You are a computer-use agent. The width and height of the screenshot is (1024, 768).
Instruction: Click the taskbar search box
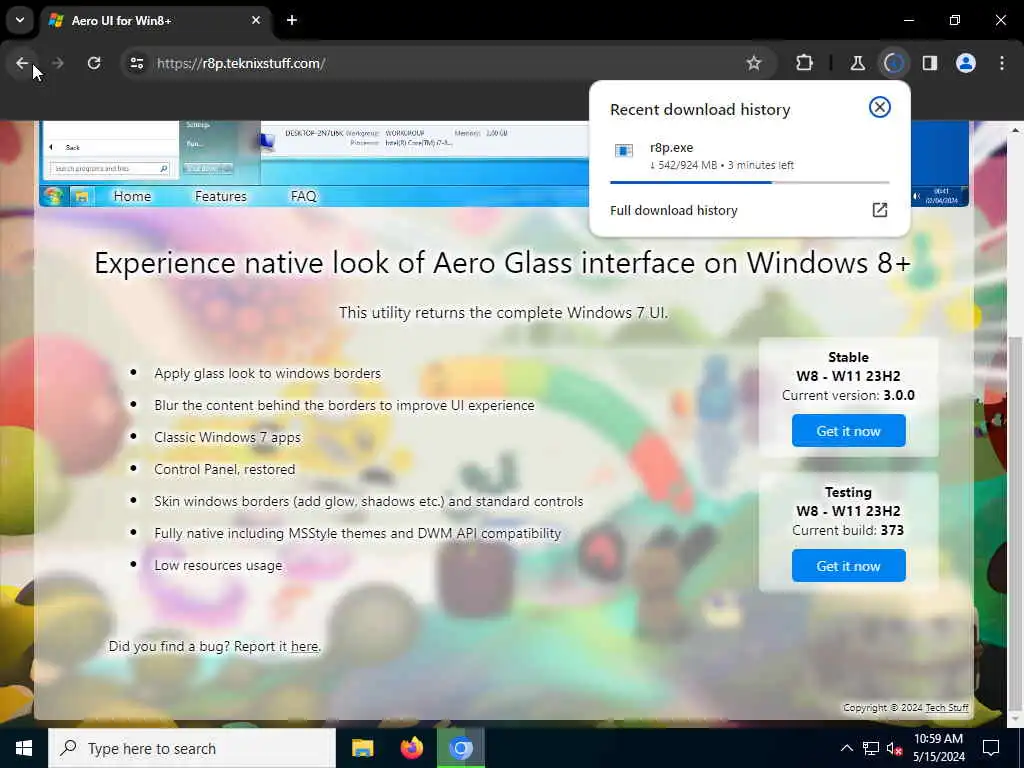(x=192, y=748)
